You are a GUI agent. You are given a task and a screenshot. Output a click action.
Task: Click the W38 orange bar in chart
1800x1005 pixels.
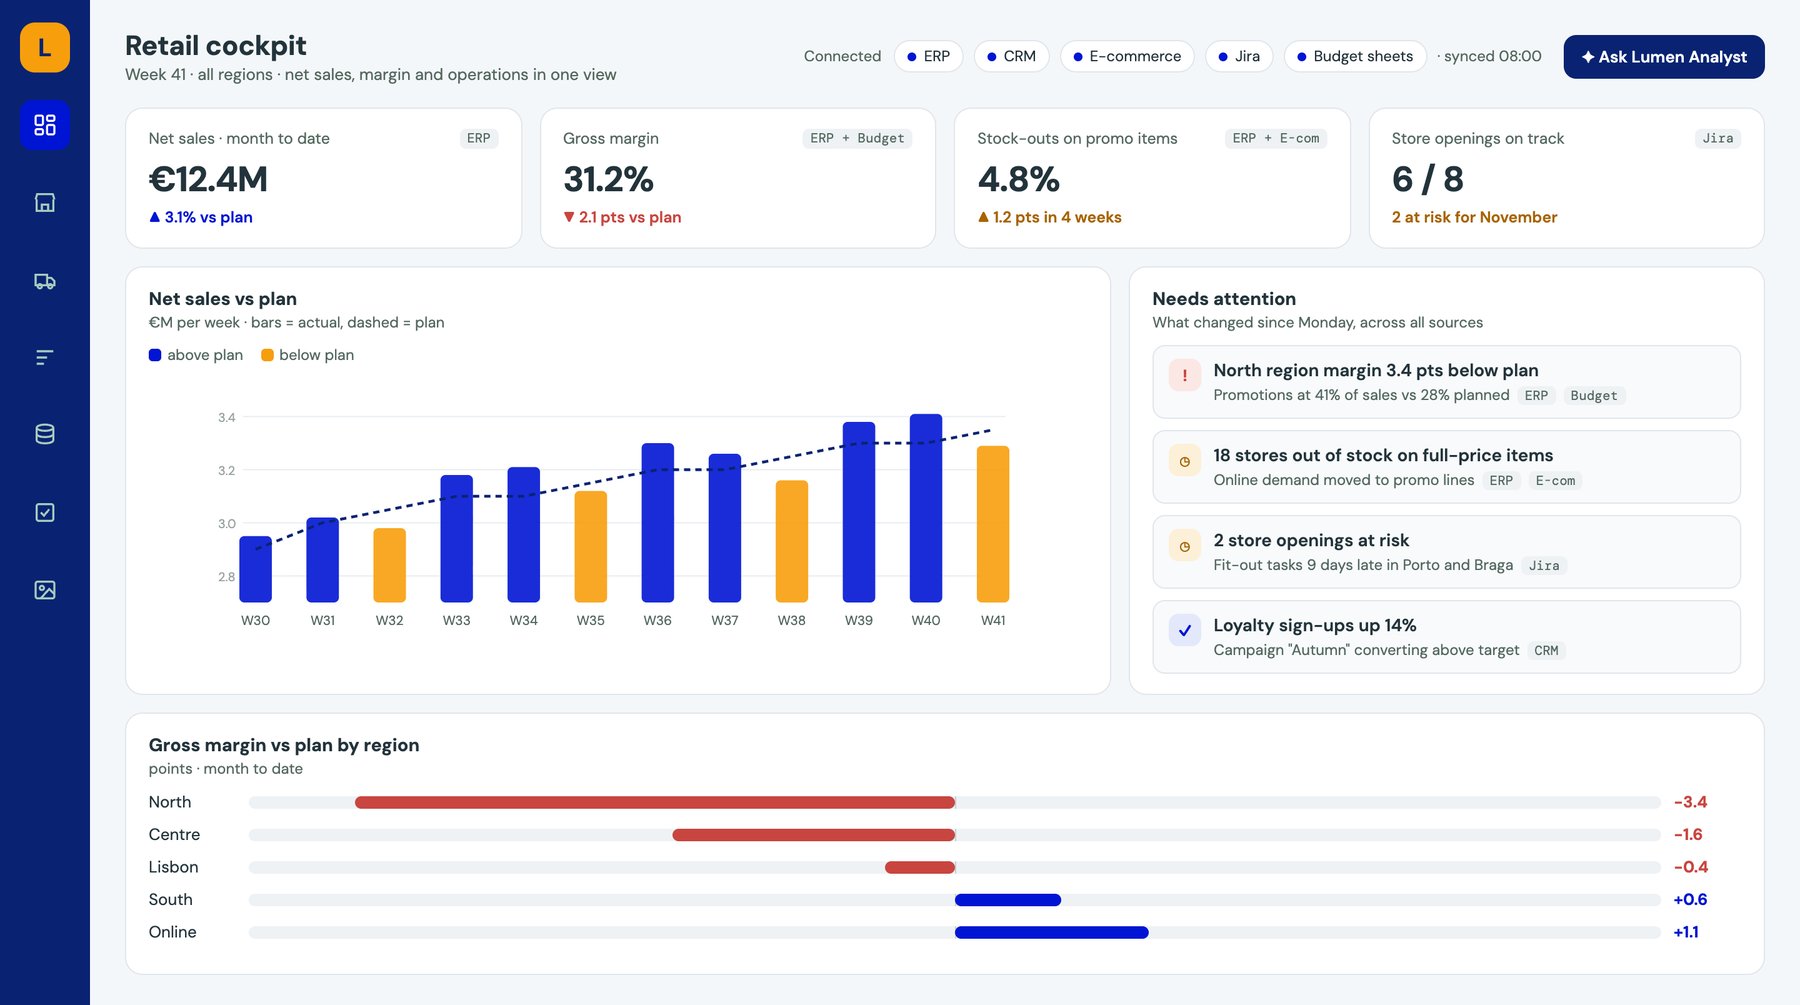[x=792, y=541]
